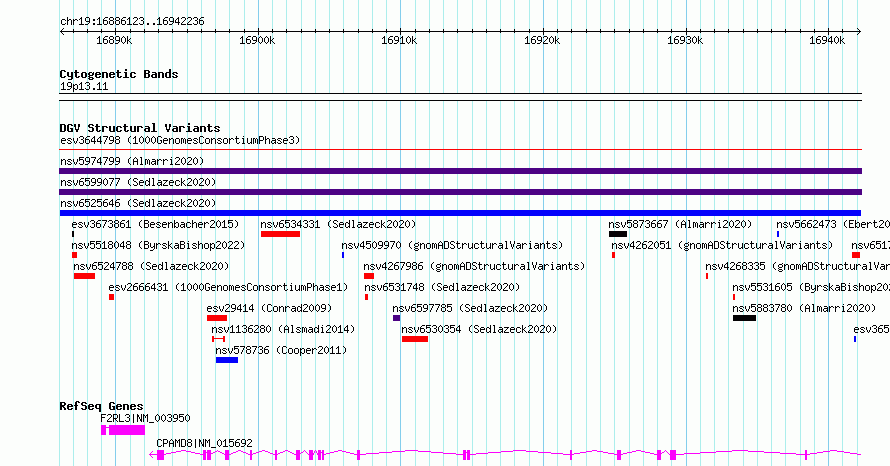Open the nsv6525646 (Sedlazeck2020) label
Image resolution: width=890 pixels, height=466 pixels.
click(138, 203)
